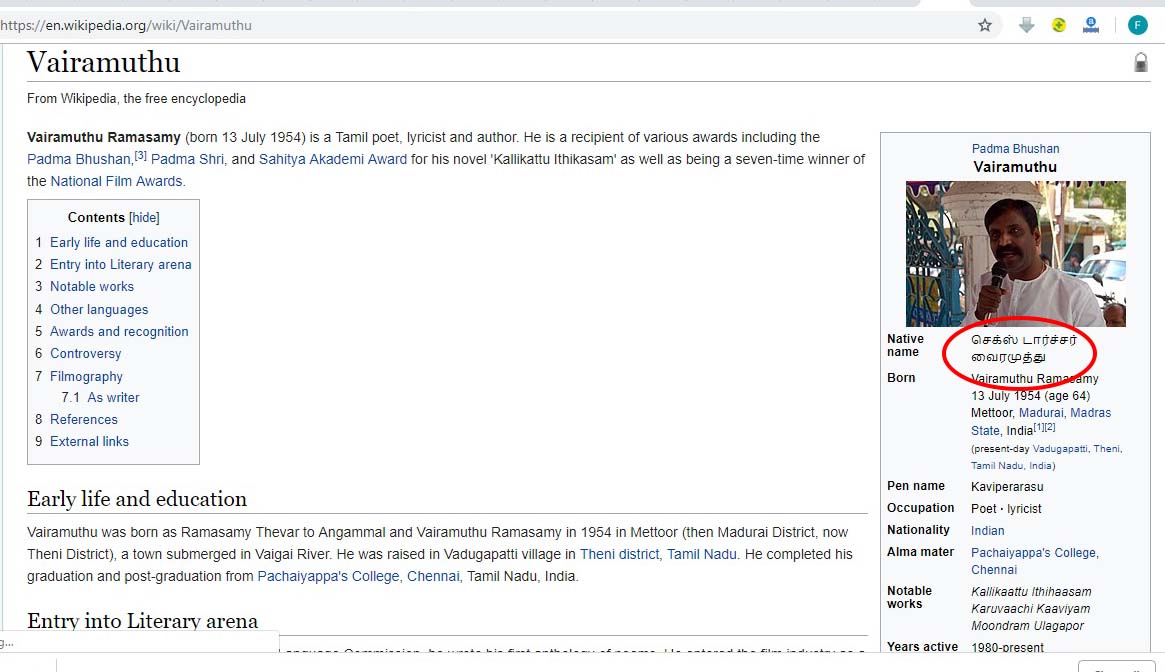1165x672 pixels.
Task: Select the Entry into Literary arena heading
Action: [143, 621]
